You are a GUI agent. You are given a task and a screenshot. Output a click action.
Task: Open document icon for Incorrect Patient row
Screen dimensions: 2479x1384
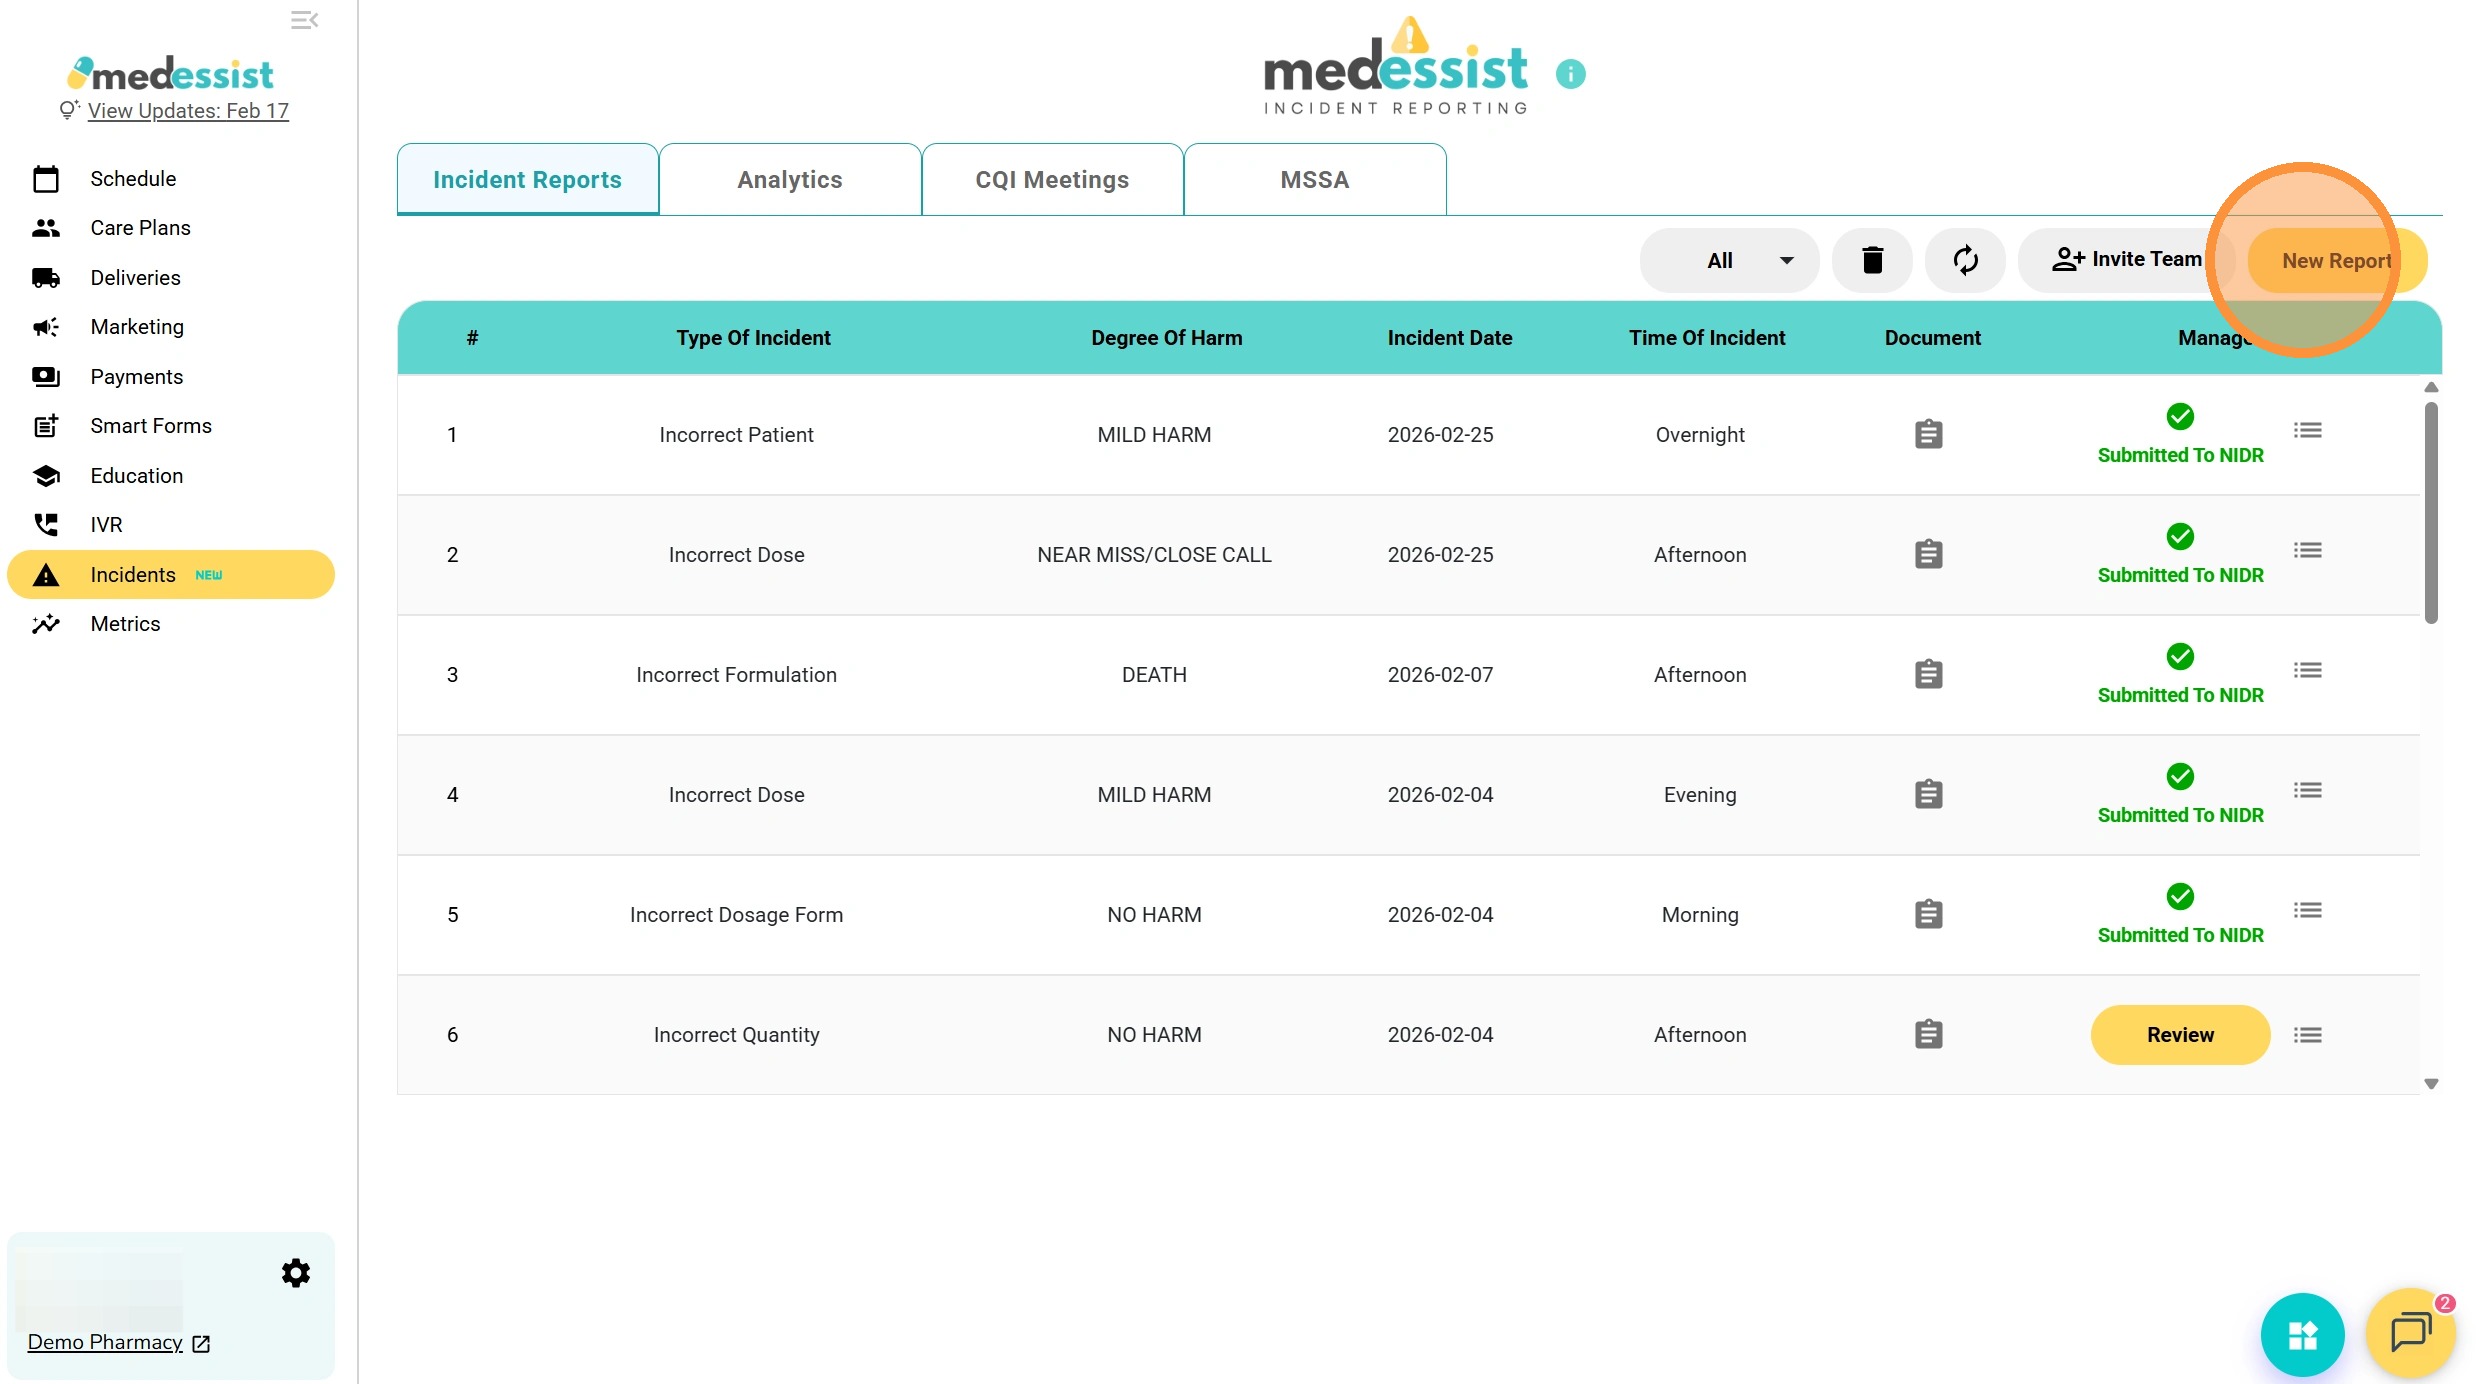pos(1928,435)
